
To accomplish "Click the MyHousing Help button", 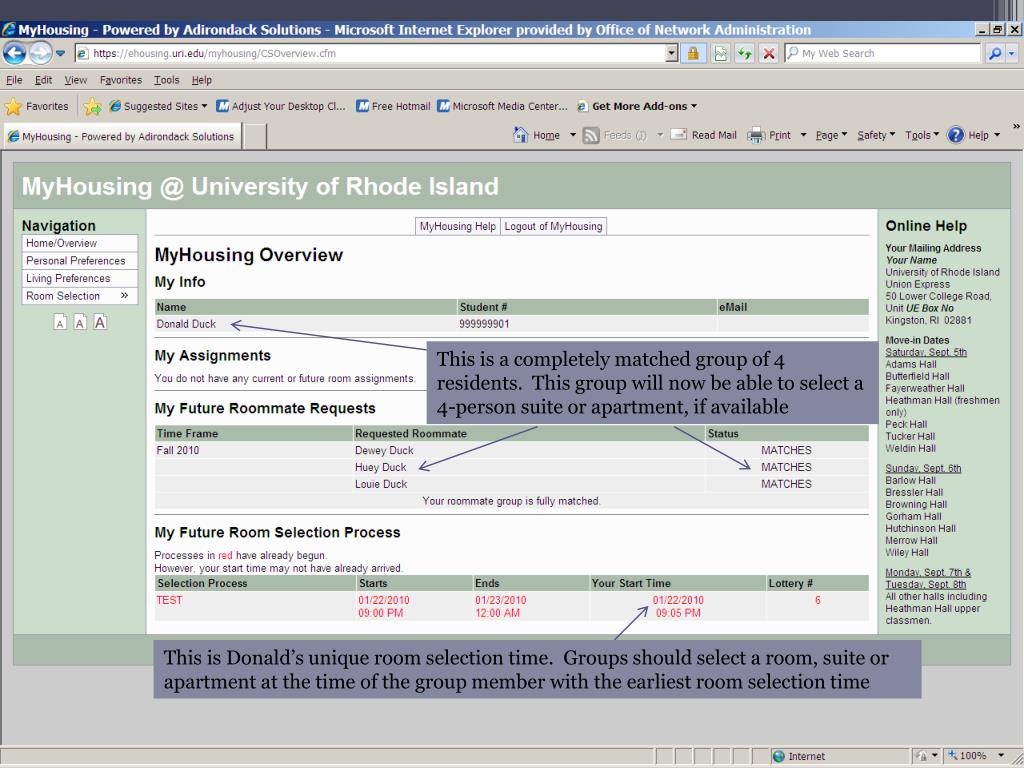I will click(x=458, y=226).
